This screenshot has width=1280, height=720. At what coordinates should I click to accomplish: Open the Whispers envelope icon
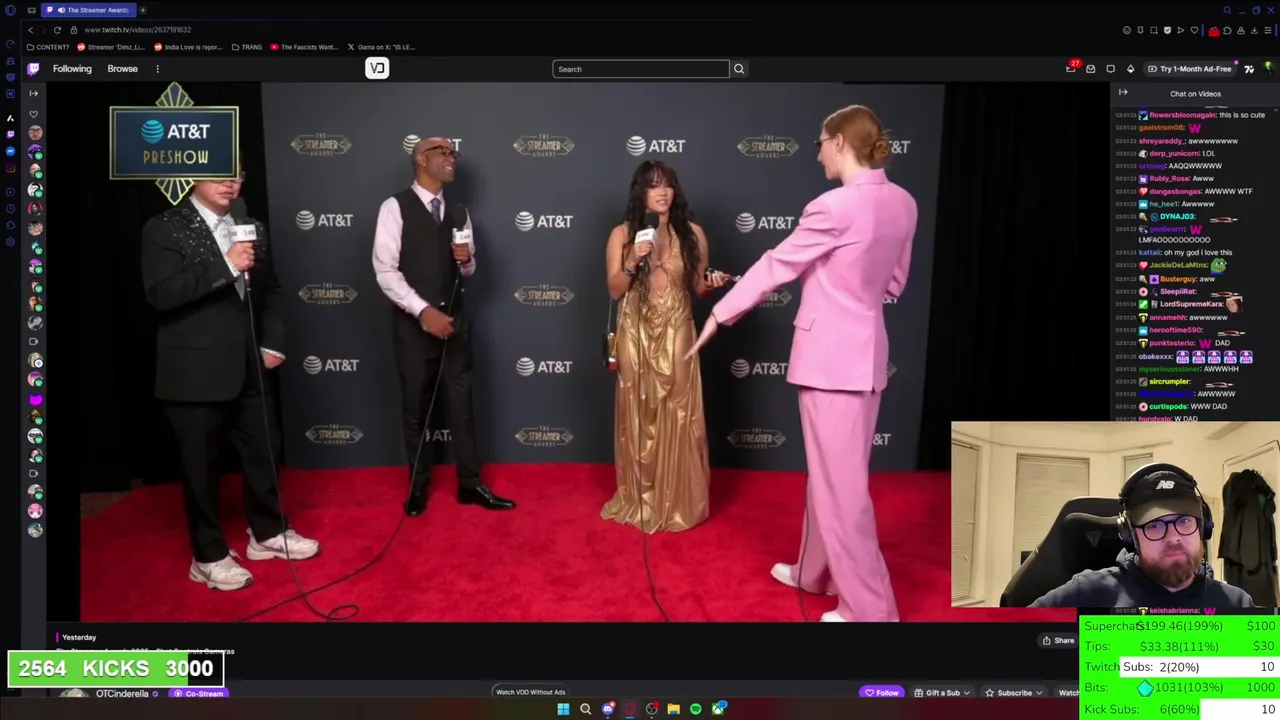point(1091,69)
